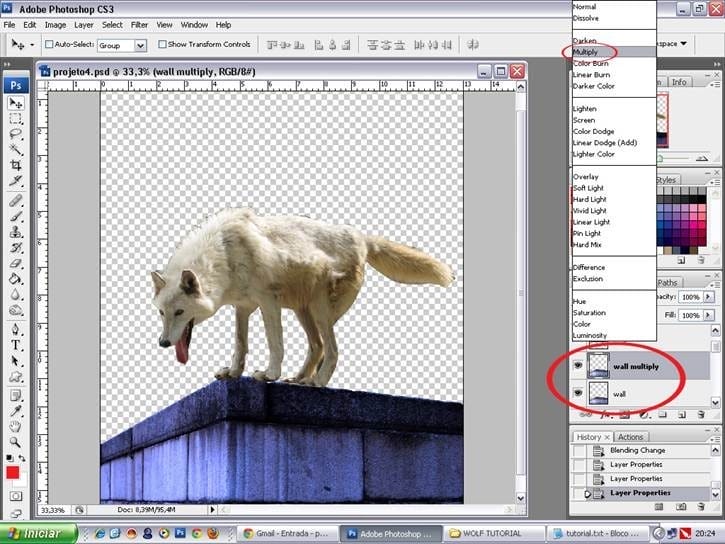The width and height of the screenshot is (725, 544).
Task: Select the Dodge tool
Action: click(x=16, y=310)
